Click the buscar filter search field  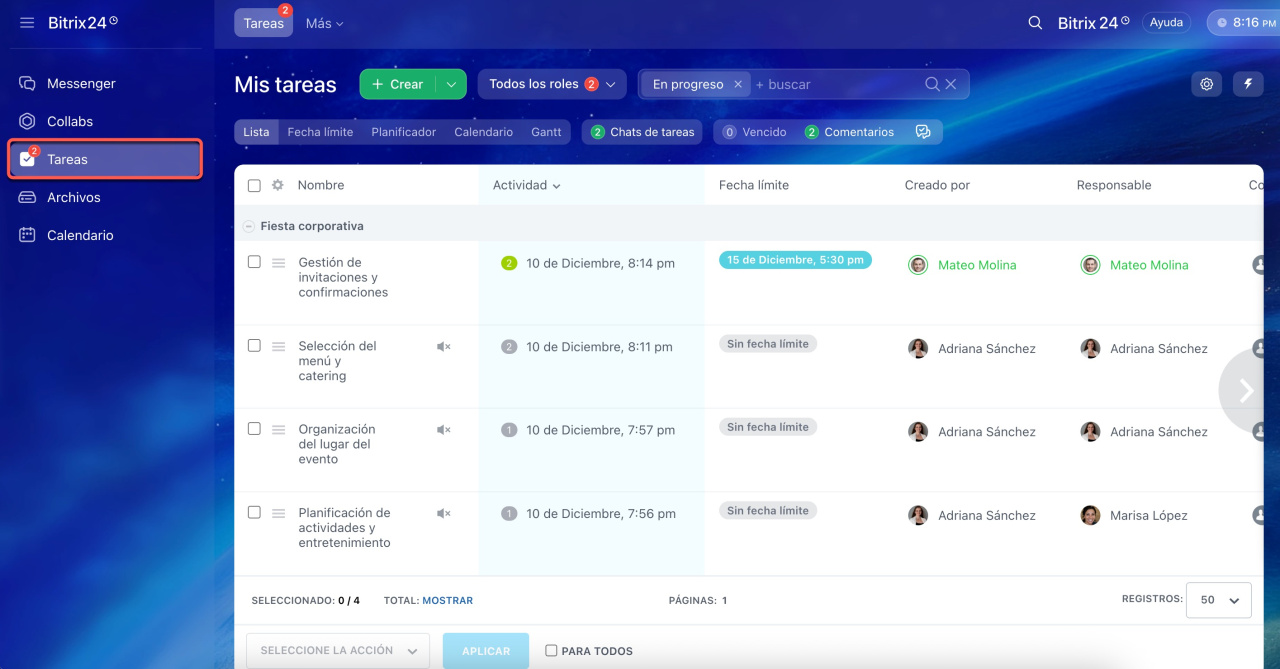[x=835, y=85]
